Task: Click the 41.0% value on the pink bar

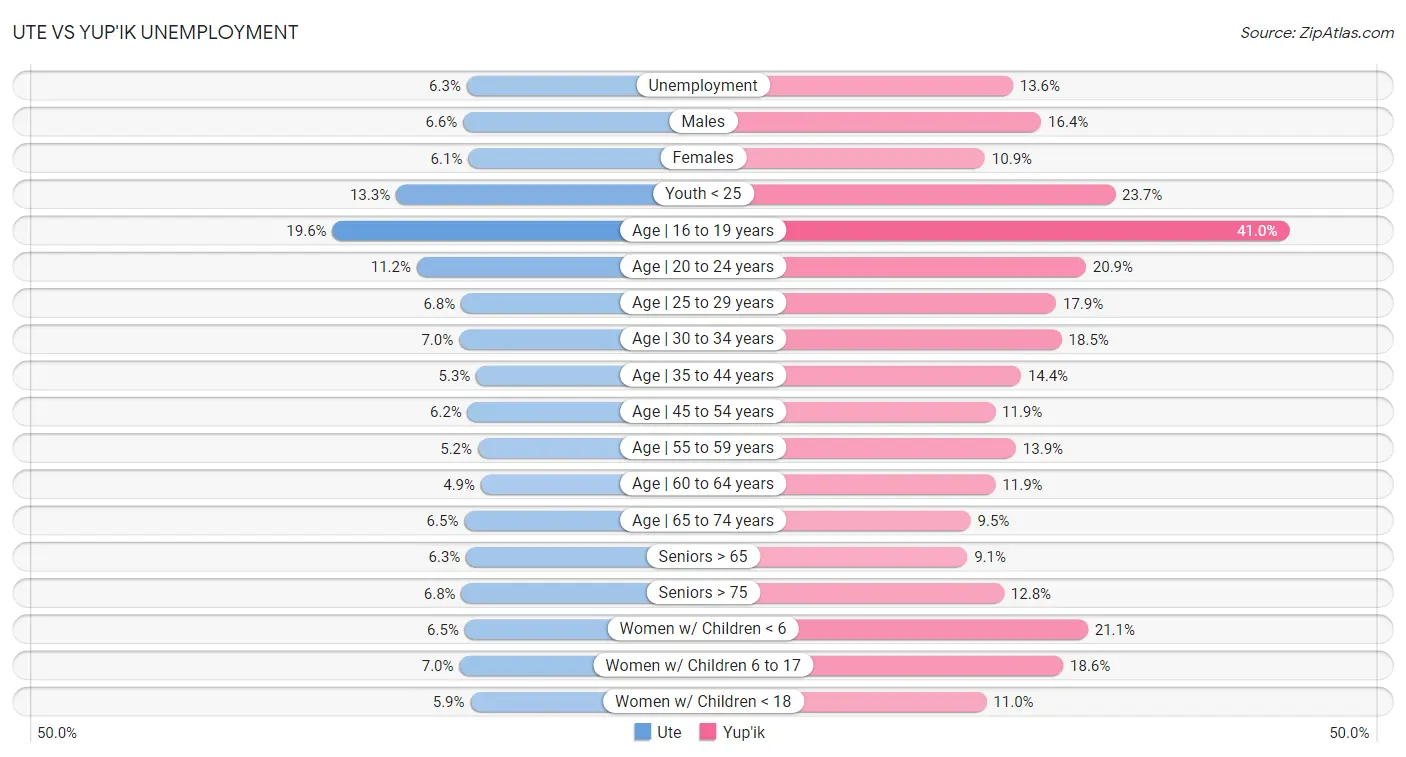Action: point(1257,231)
